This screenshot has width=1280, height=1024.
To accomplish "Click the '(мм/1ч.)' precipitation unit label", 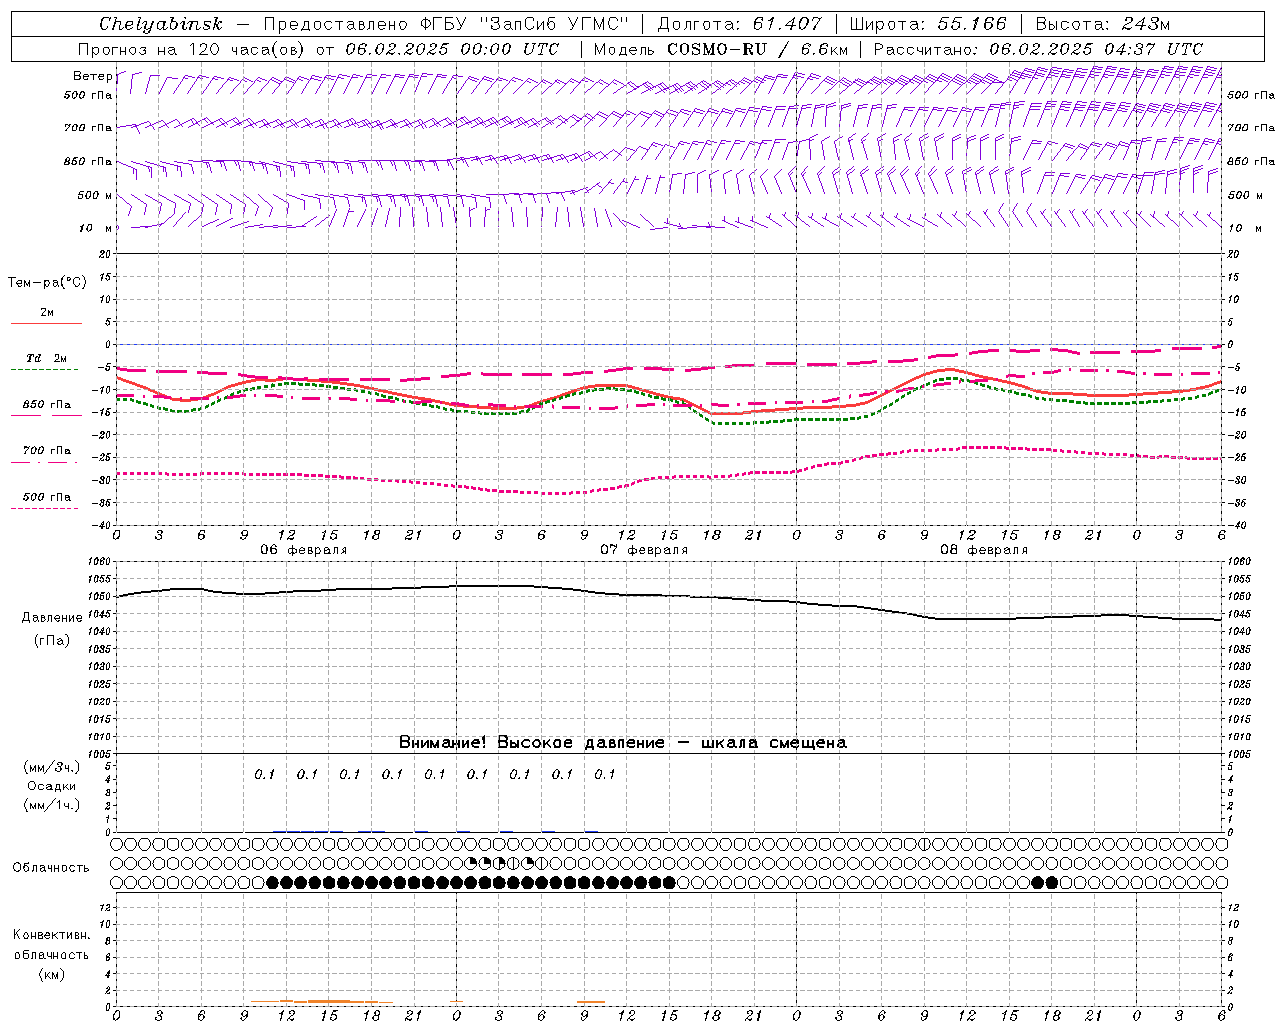I will pyautogui.click(x=52, y=805).
